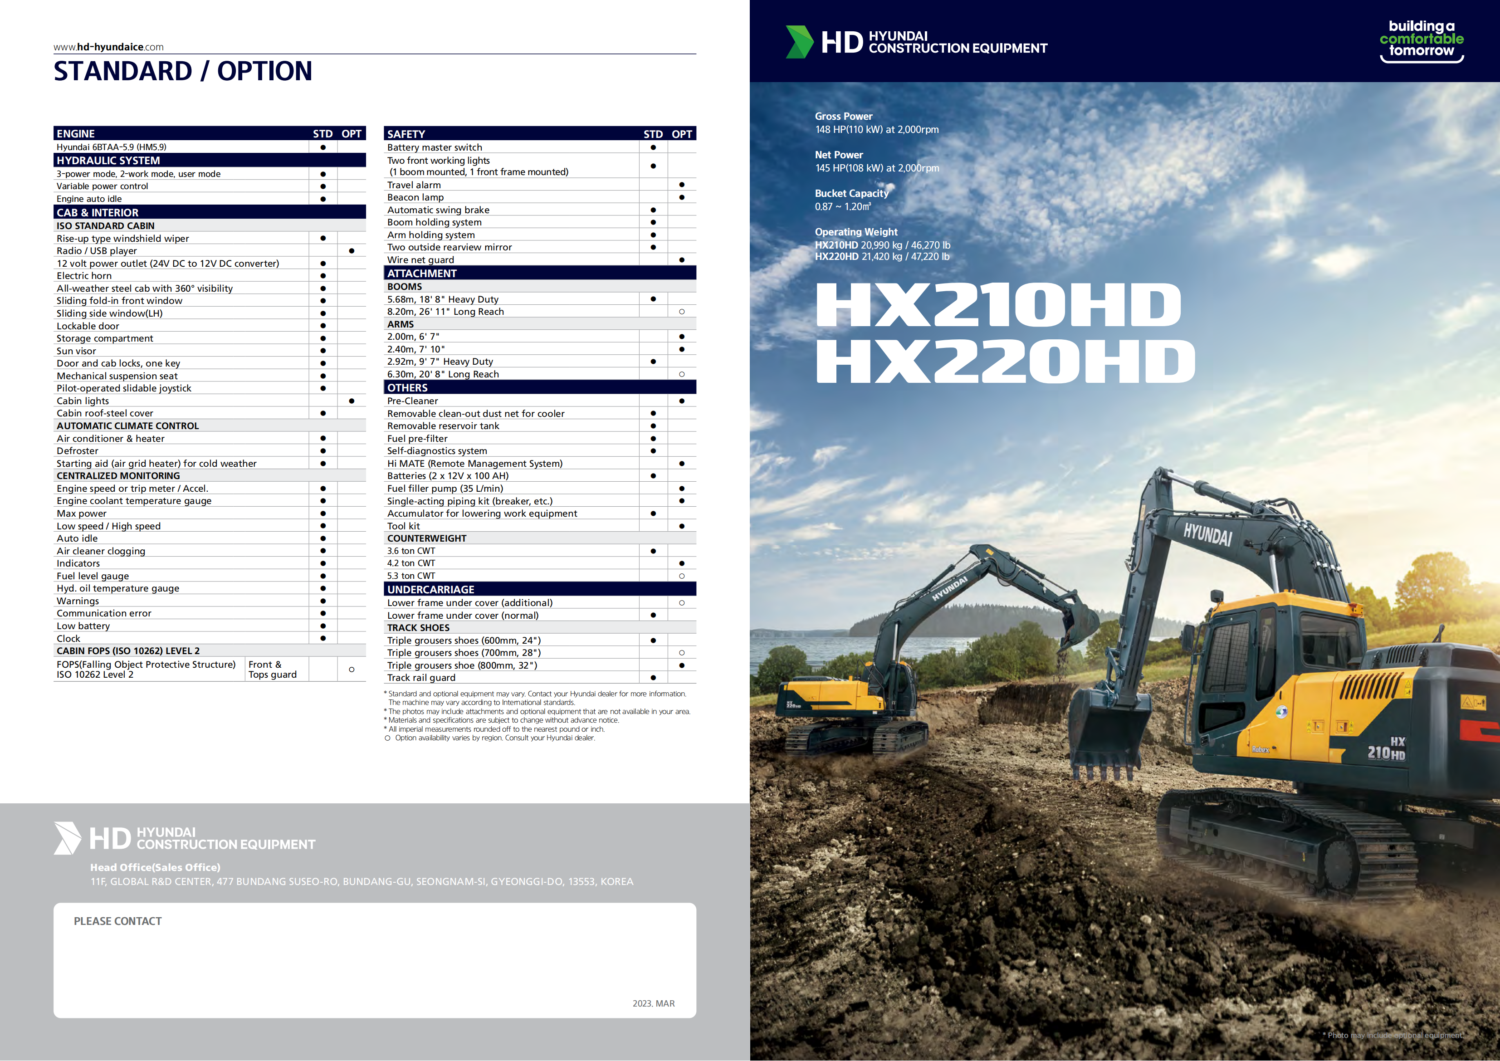Click the 2.92m, 9' 7" Heavy Duty arm row
This screenshot has height=1061, width=1500.
540,362
